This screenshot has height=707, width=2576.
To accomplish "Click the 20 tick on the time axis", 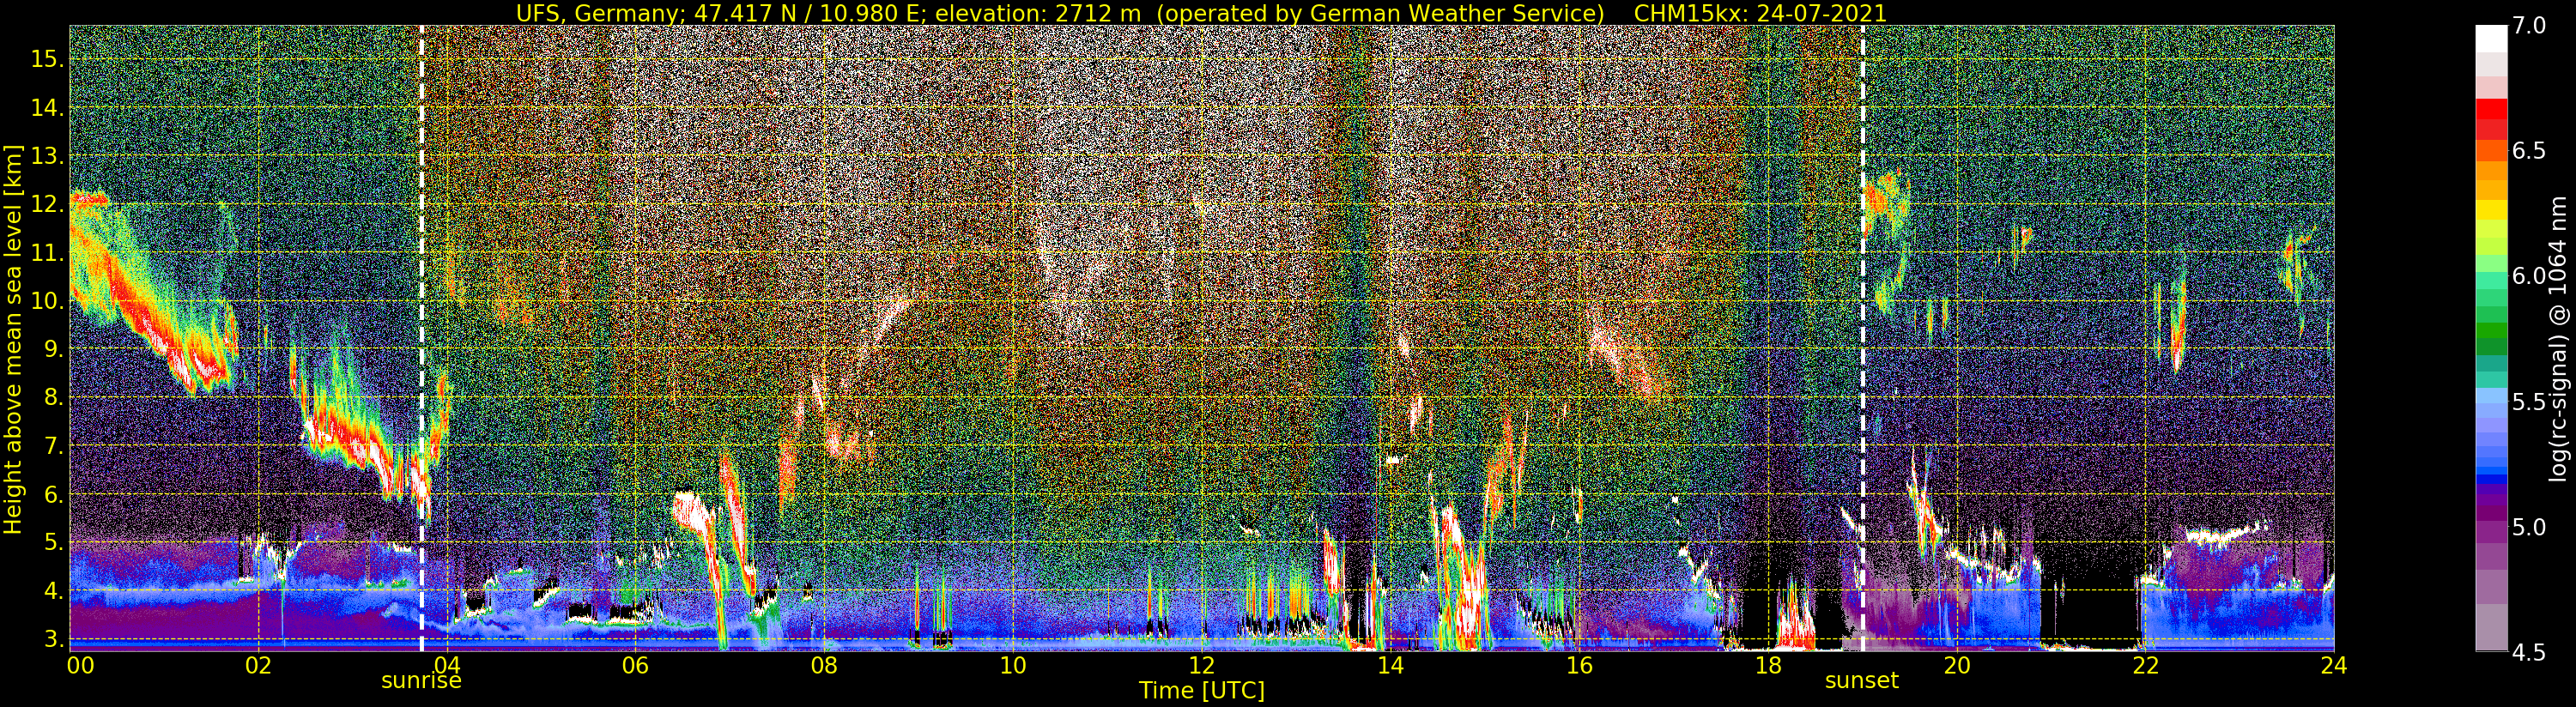I will coord(1956,665).
